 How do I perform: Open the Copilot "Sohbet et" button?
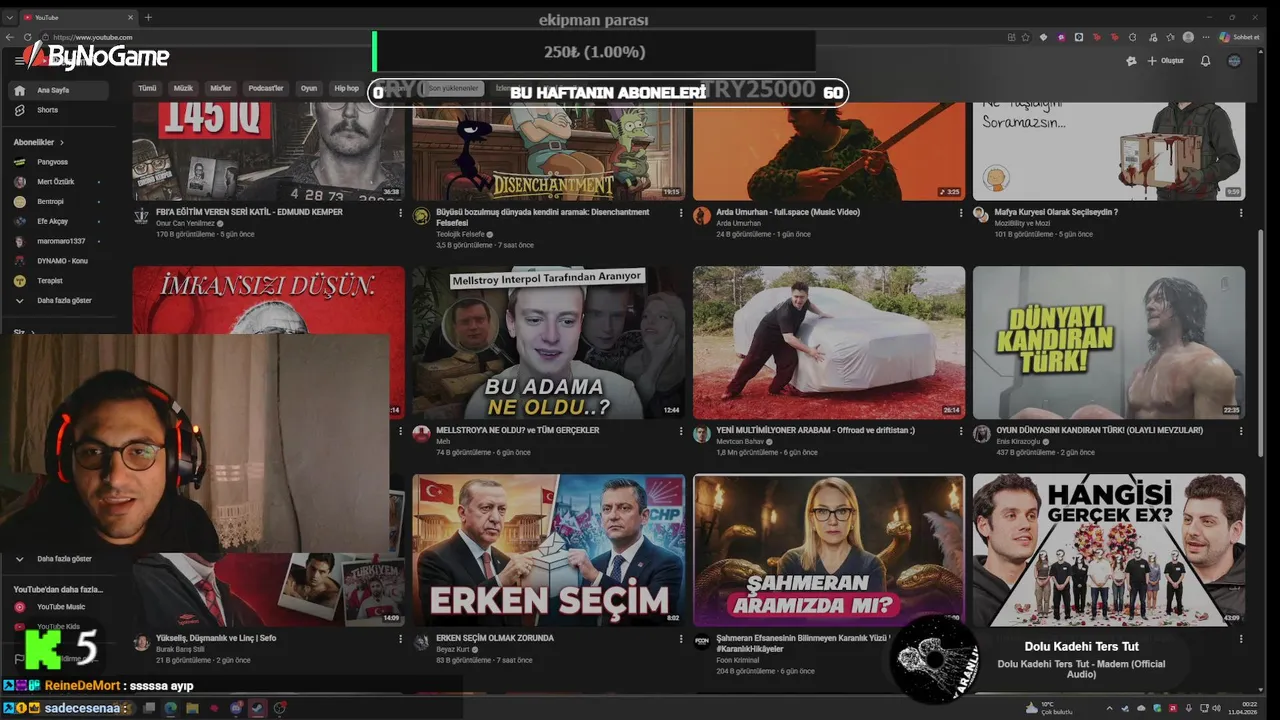pyautogui.click(x=1238, y=37)
